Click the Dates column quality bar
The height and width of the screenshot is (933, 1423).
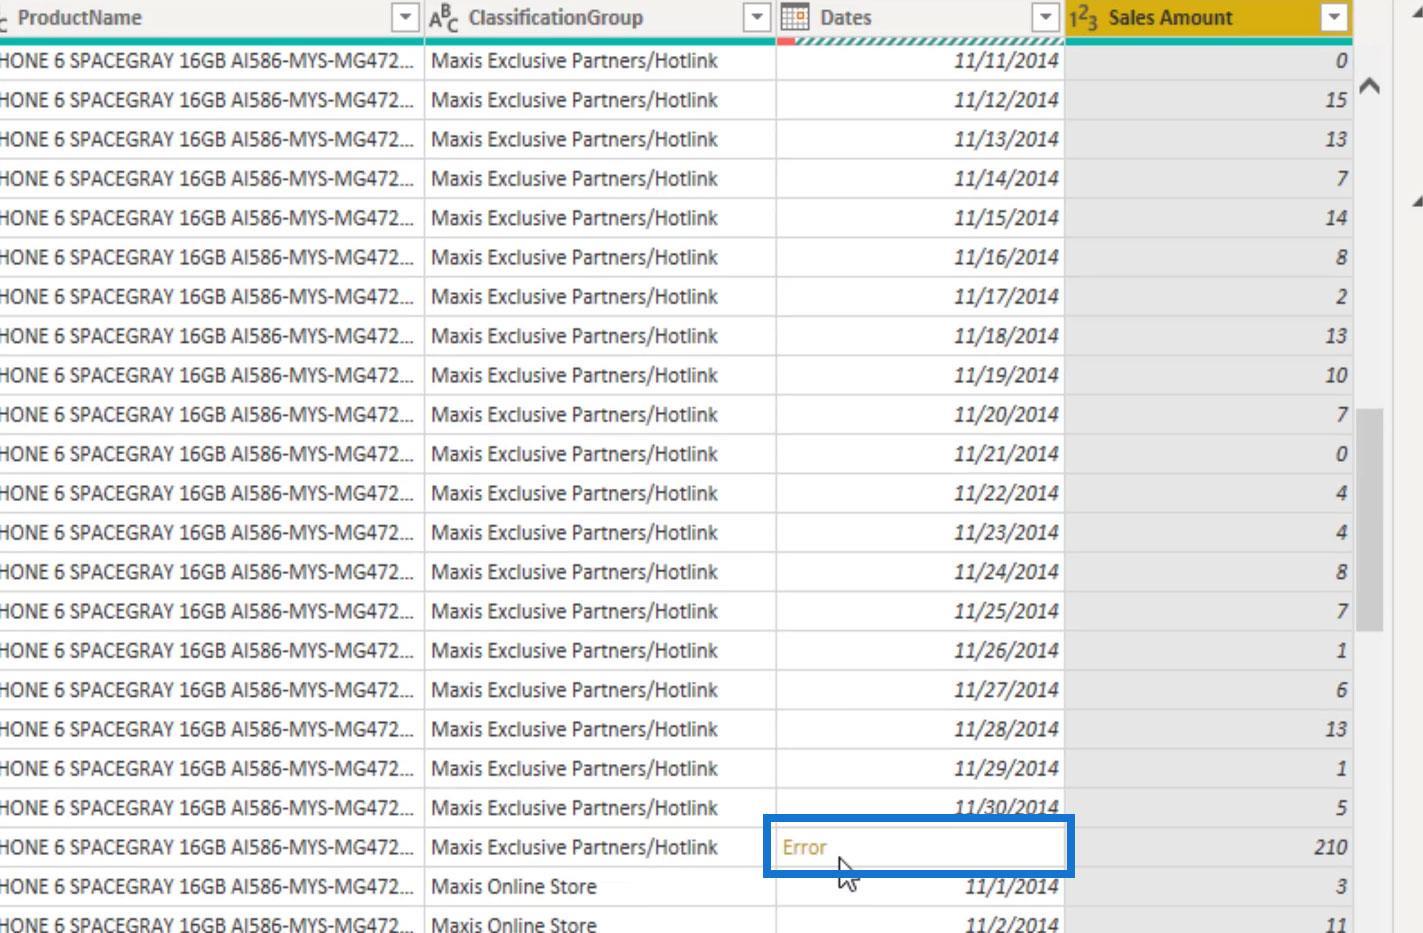point(920,41)
